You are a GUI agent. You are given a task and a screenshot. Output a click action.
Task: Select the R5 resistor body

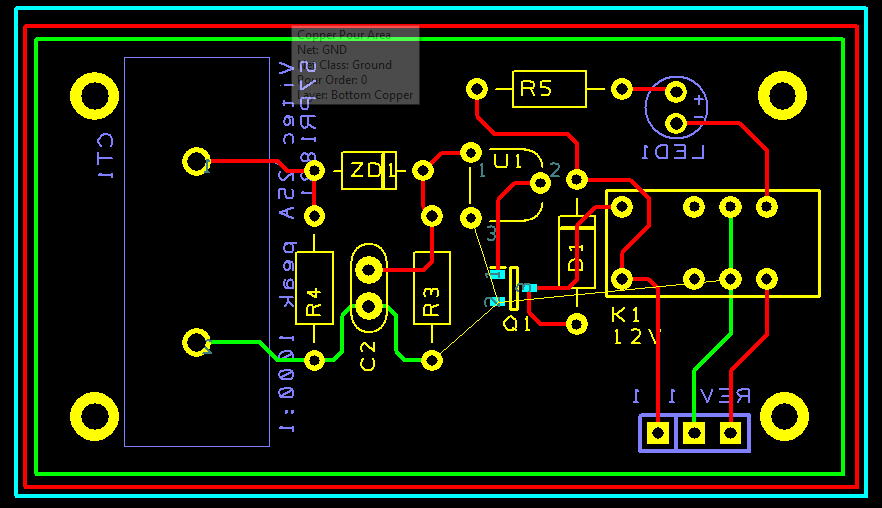click(549, 89)
